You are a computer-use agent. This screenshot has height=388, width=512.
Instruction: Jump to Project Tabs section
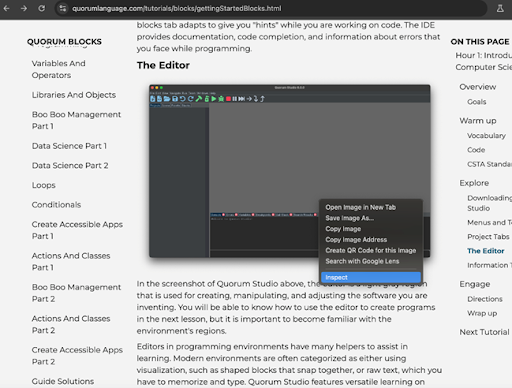(488, 237)
